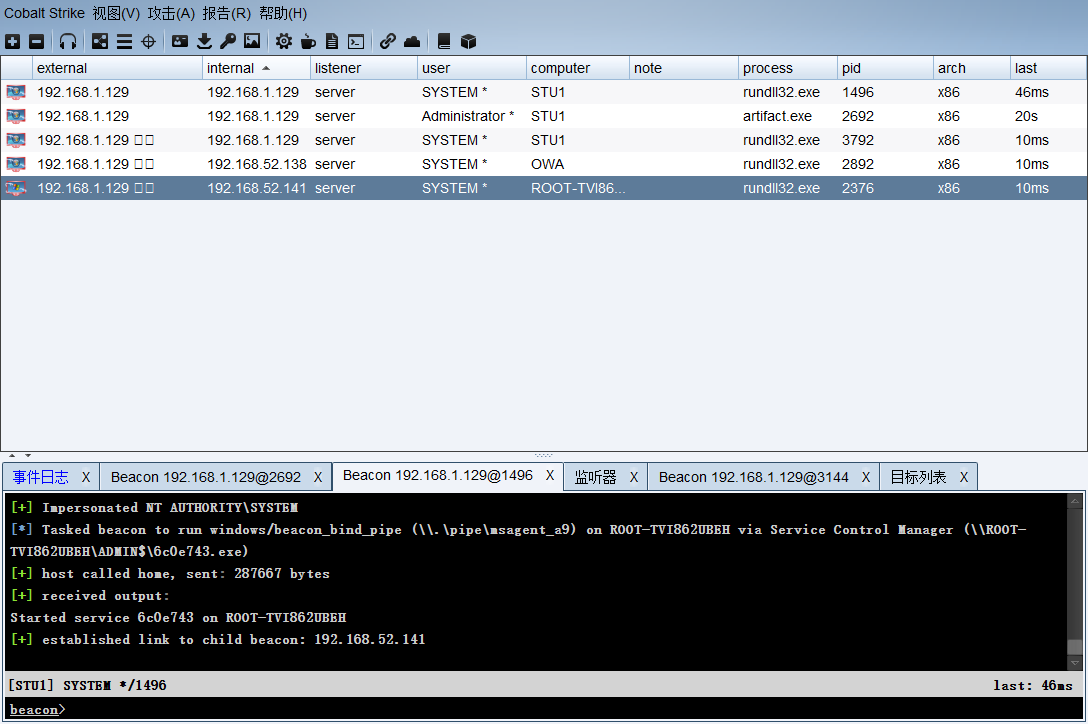Click the minus icon to disconnect from server
1088x724 pixels.
pos(37,42)
